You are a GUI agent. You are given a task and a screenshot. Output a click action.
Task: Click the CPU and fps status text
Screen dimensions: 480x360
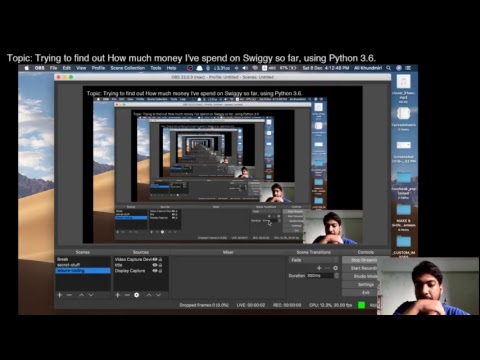(x=330, y=305)
